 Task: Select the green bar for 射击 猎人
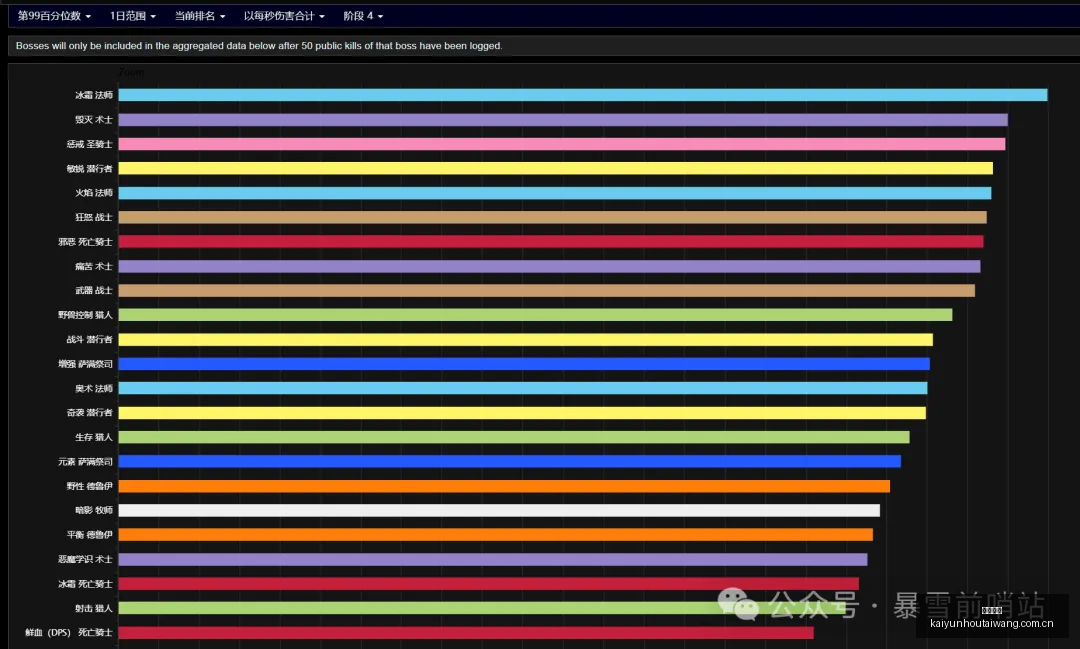click(x=482, y=608)
